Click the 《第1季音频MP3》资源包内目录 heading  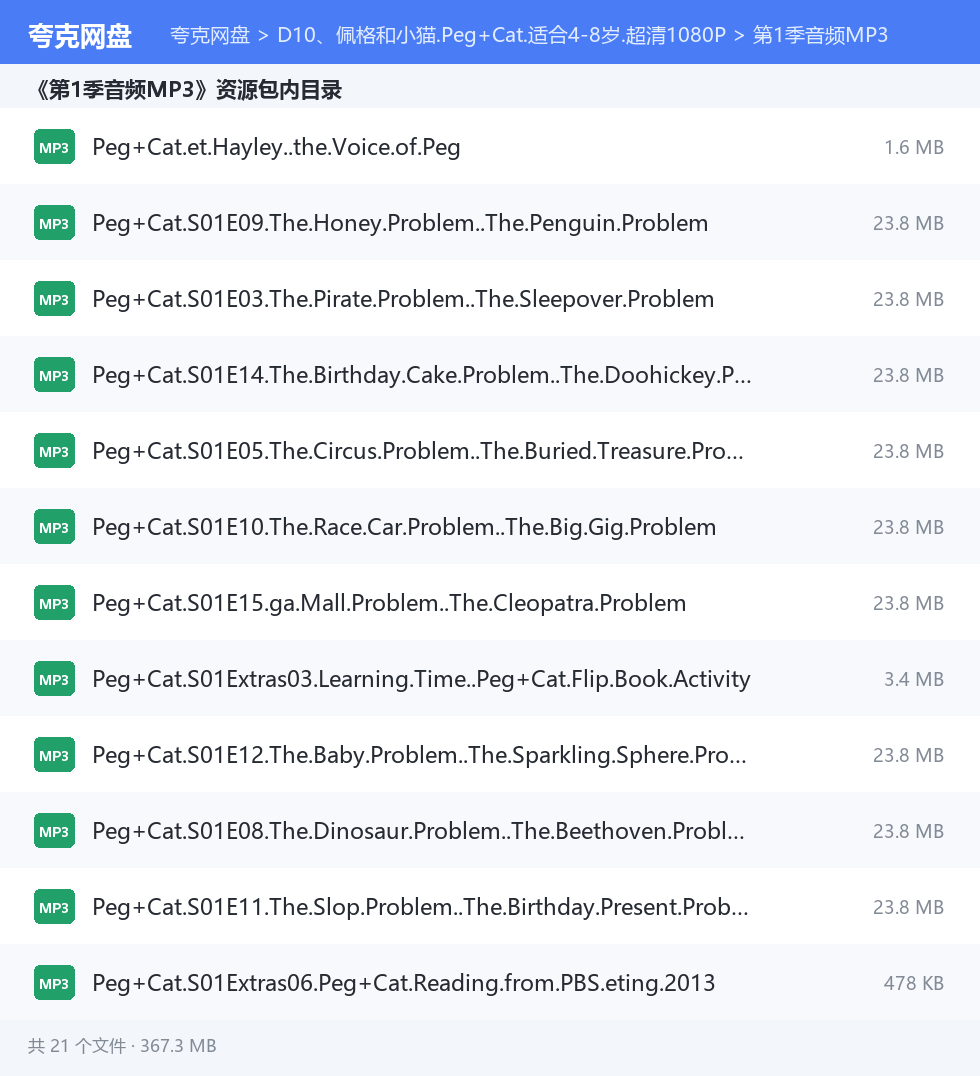[x=189, y=89]
